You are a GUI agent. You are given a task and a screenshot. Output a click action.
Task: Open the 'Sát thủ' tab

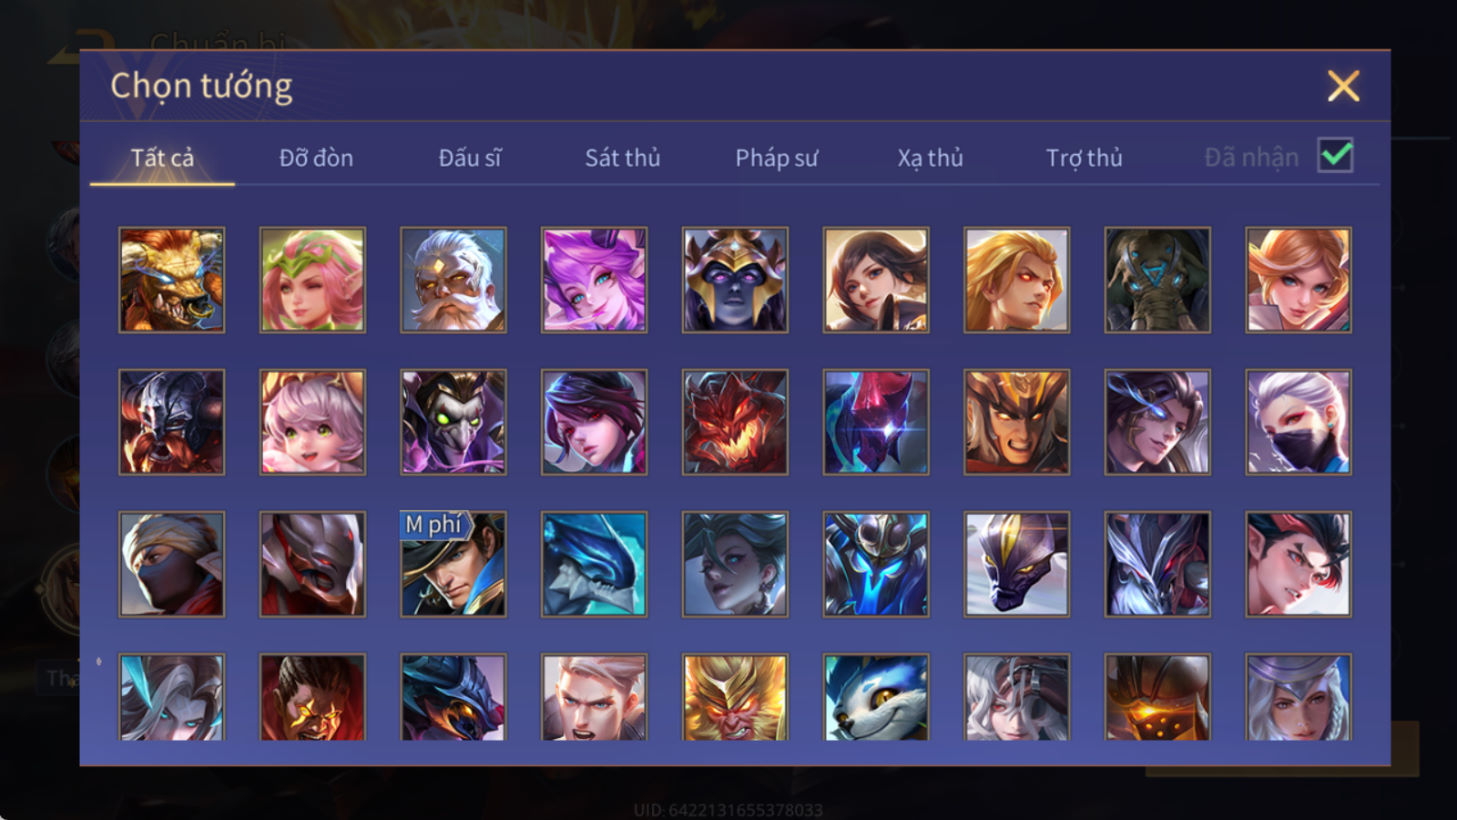click(x=622, y=158)
